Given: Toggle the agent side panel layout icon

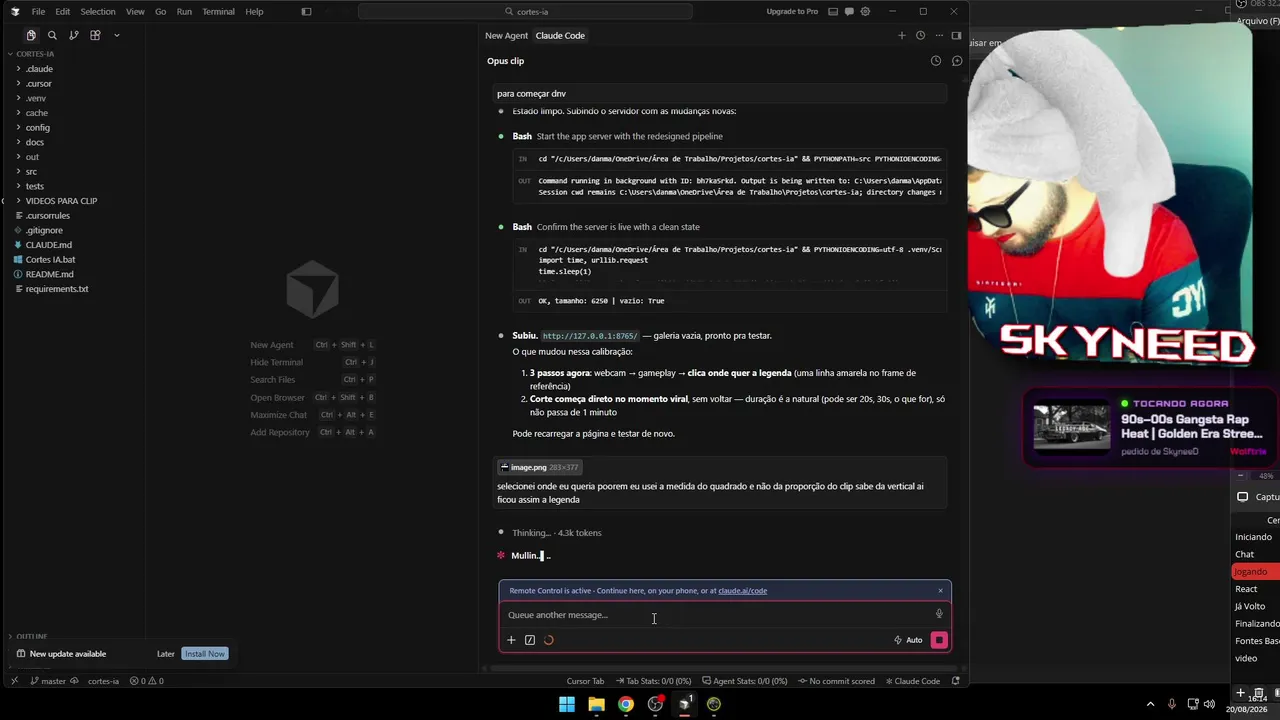Looking at the screenshot, I should pyautogui.click(x=956, y=35).
